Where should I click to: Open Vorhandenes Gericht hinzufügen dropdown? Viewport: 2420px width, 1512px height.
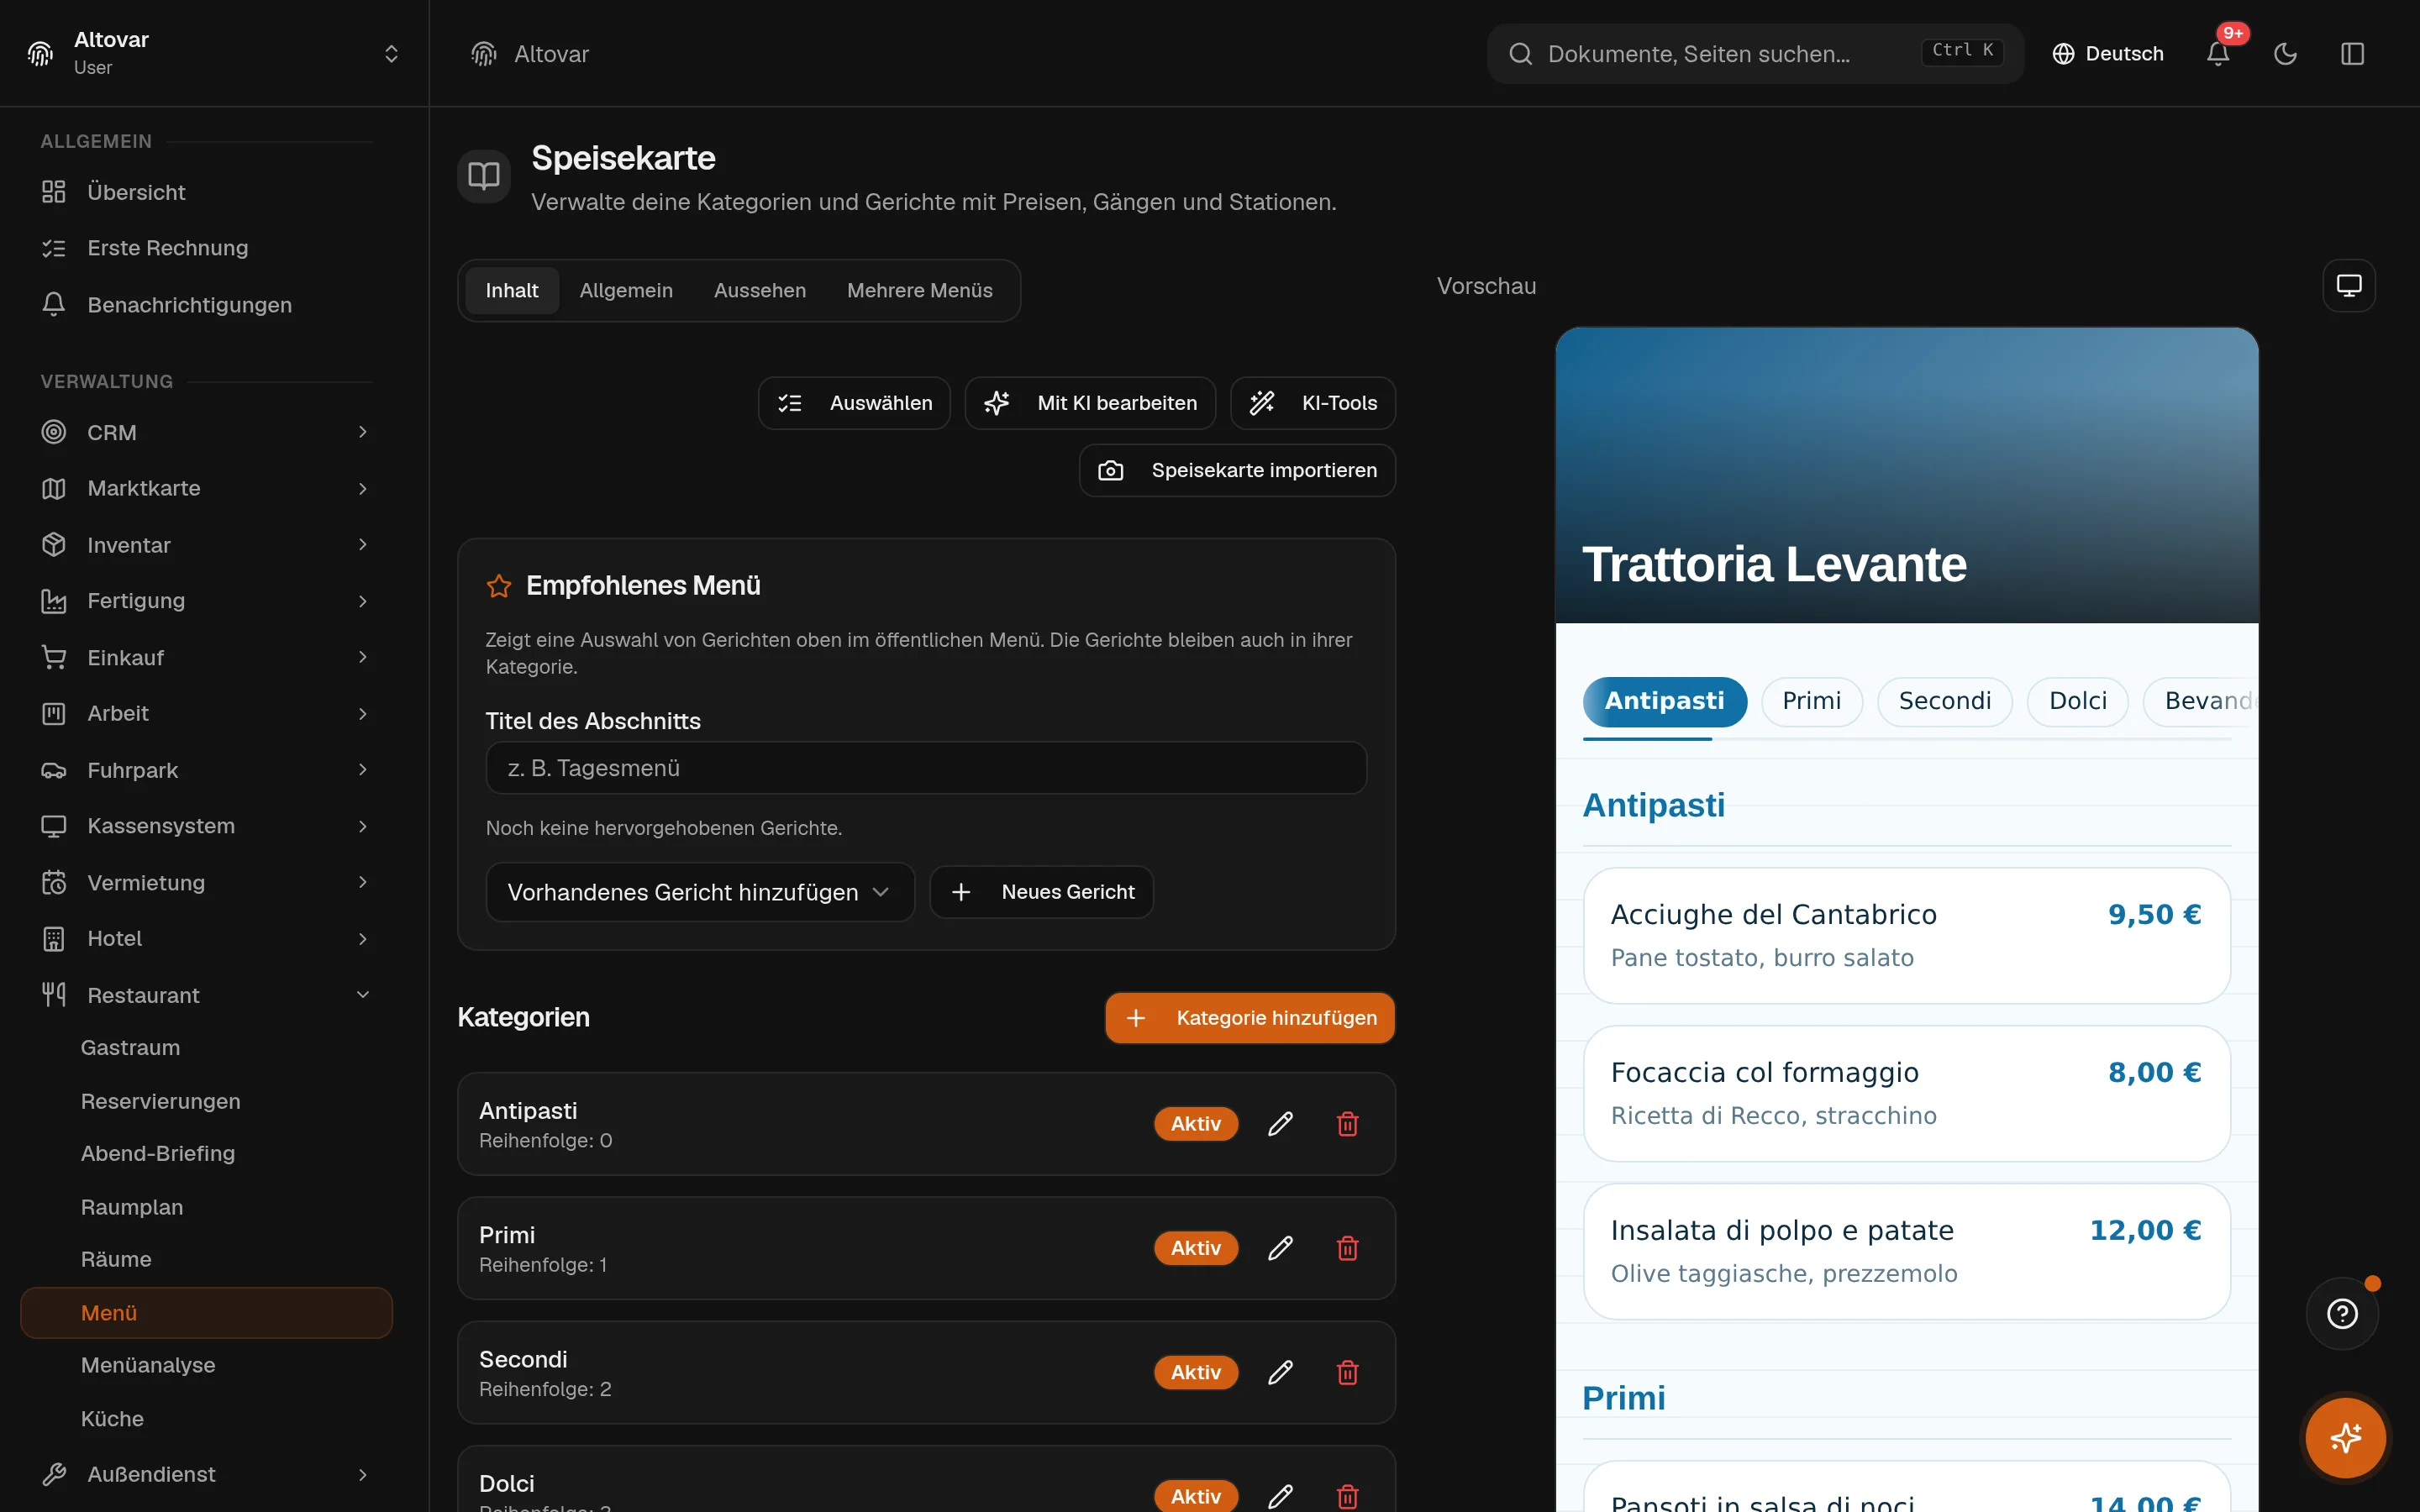tap(700, 892)
